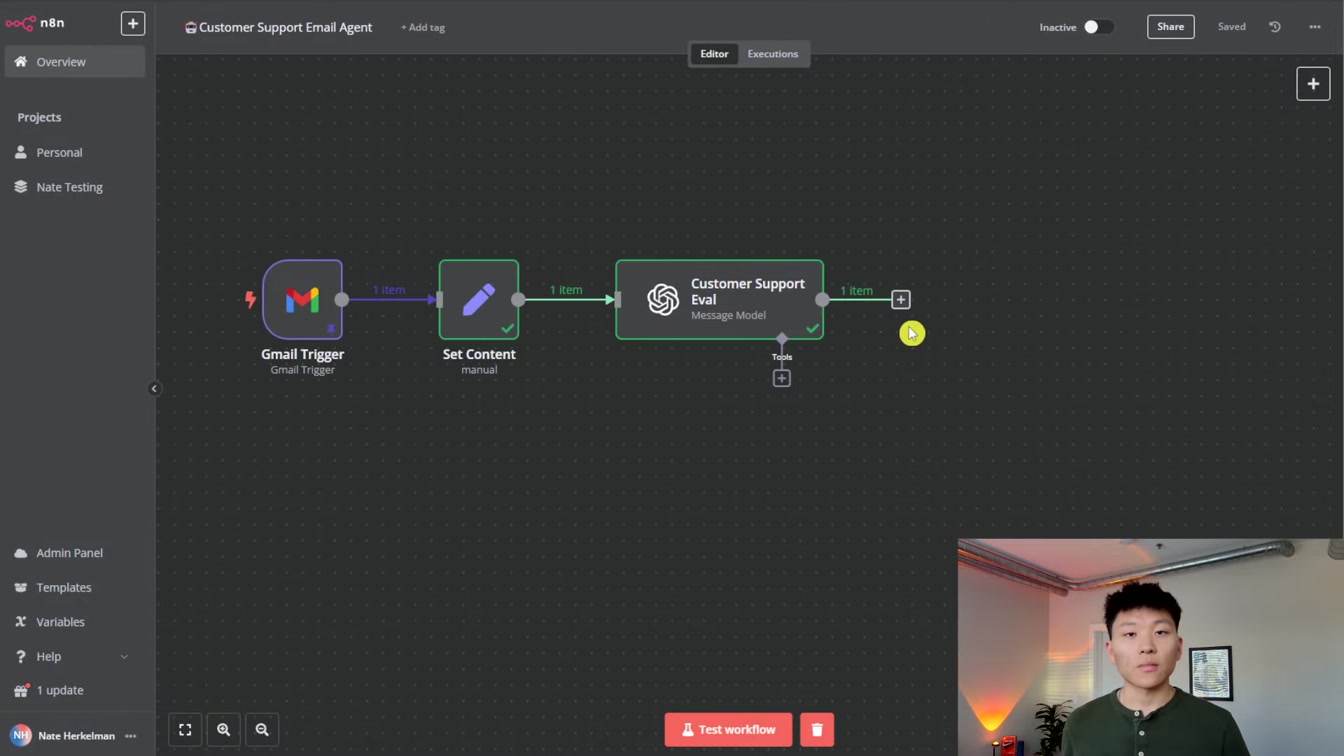Click the Share button
Screen dimensions: 1344x756
point(1171,27)
